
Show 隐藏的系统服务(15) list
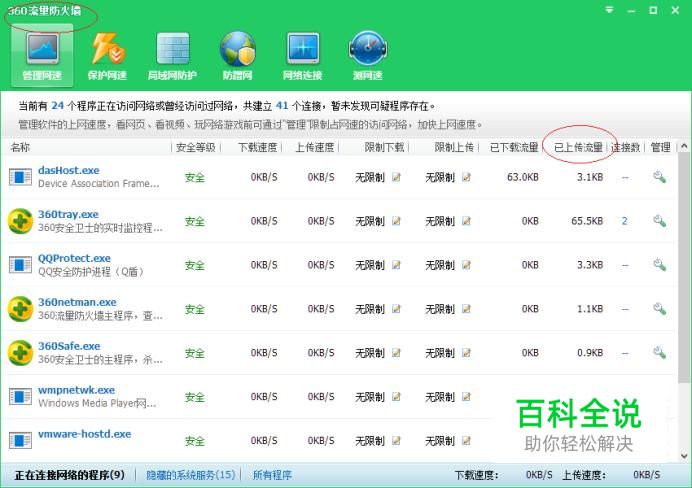[191, 475]
